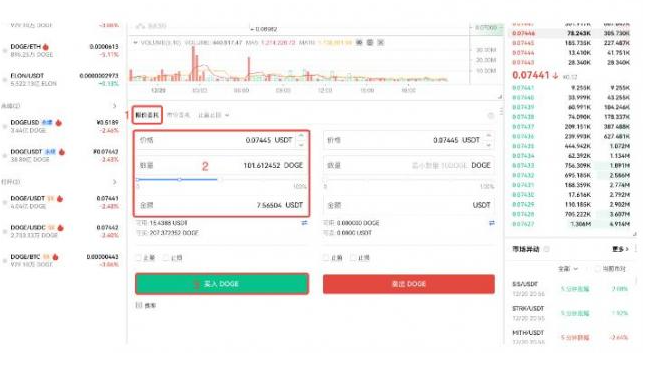
Task: Open the 止盈止损 order type dropdown
Action: [x=213, y=115]
